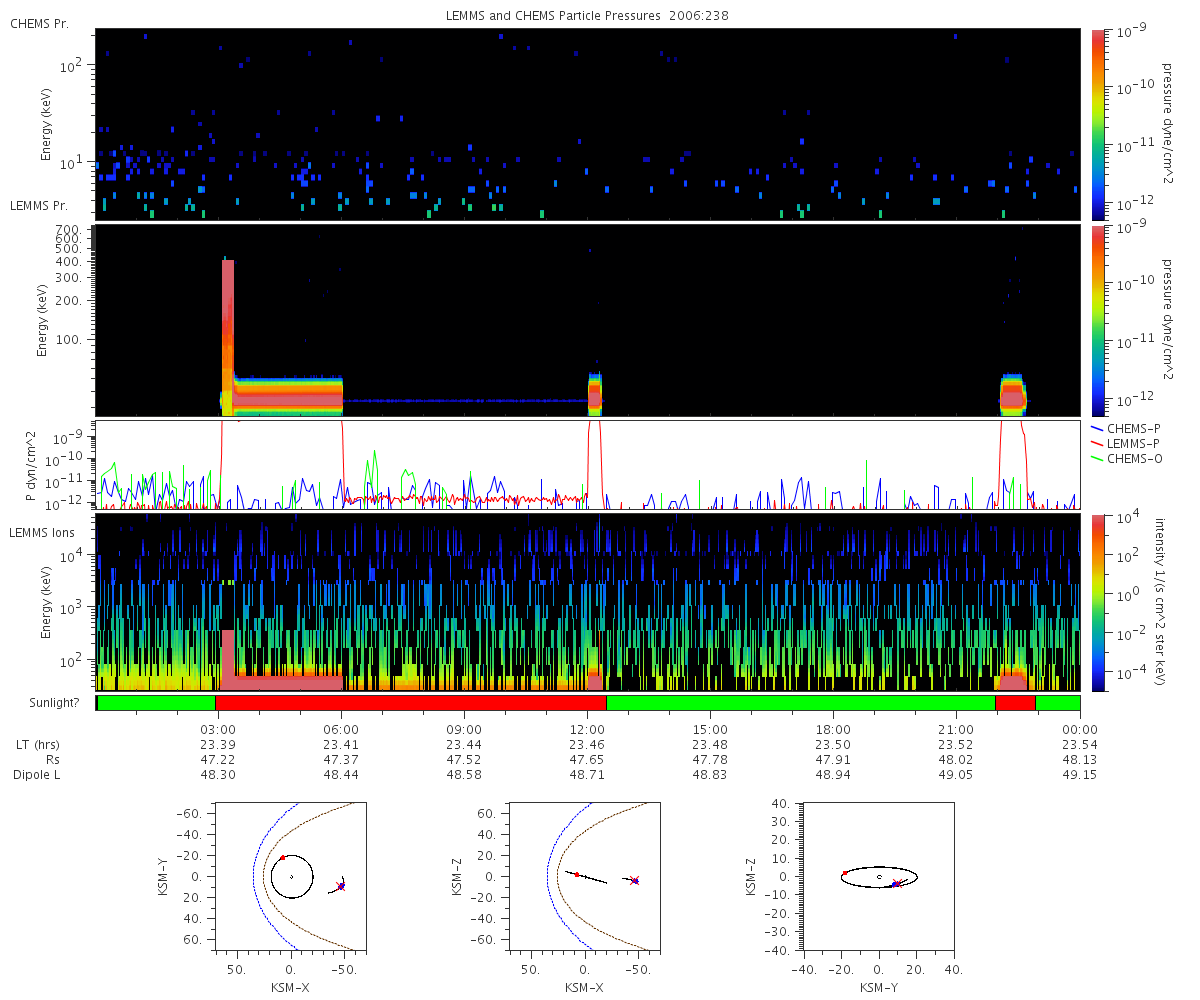
Task: Click the KSM-Y versus KSM-Z ellipse plot
Action: [x=879, y=875]
